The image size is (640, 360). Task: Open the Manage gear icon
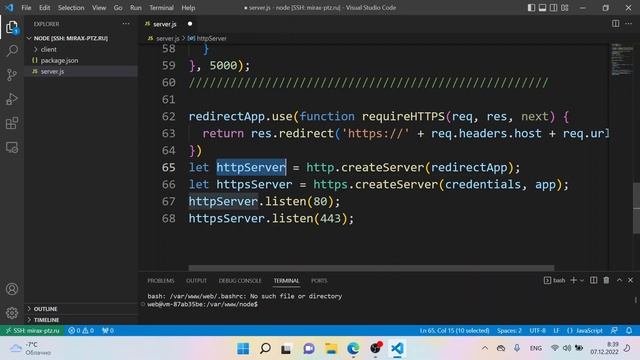pyautogui.click(x=12, y=313)
